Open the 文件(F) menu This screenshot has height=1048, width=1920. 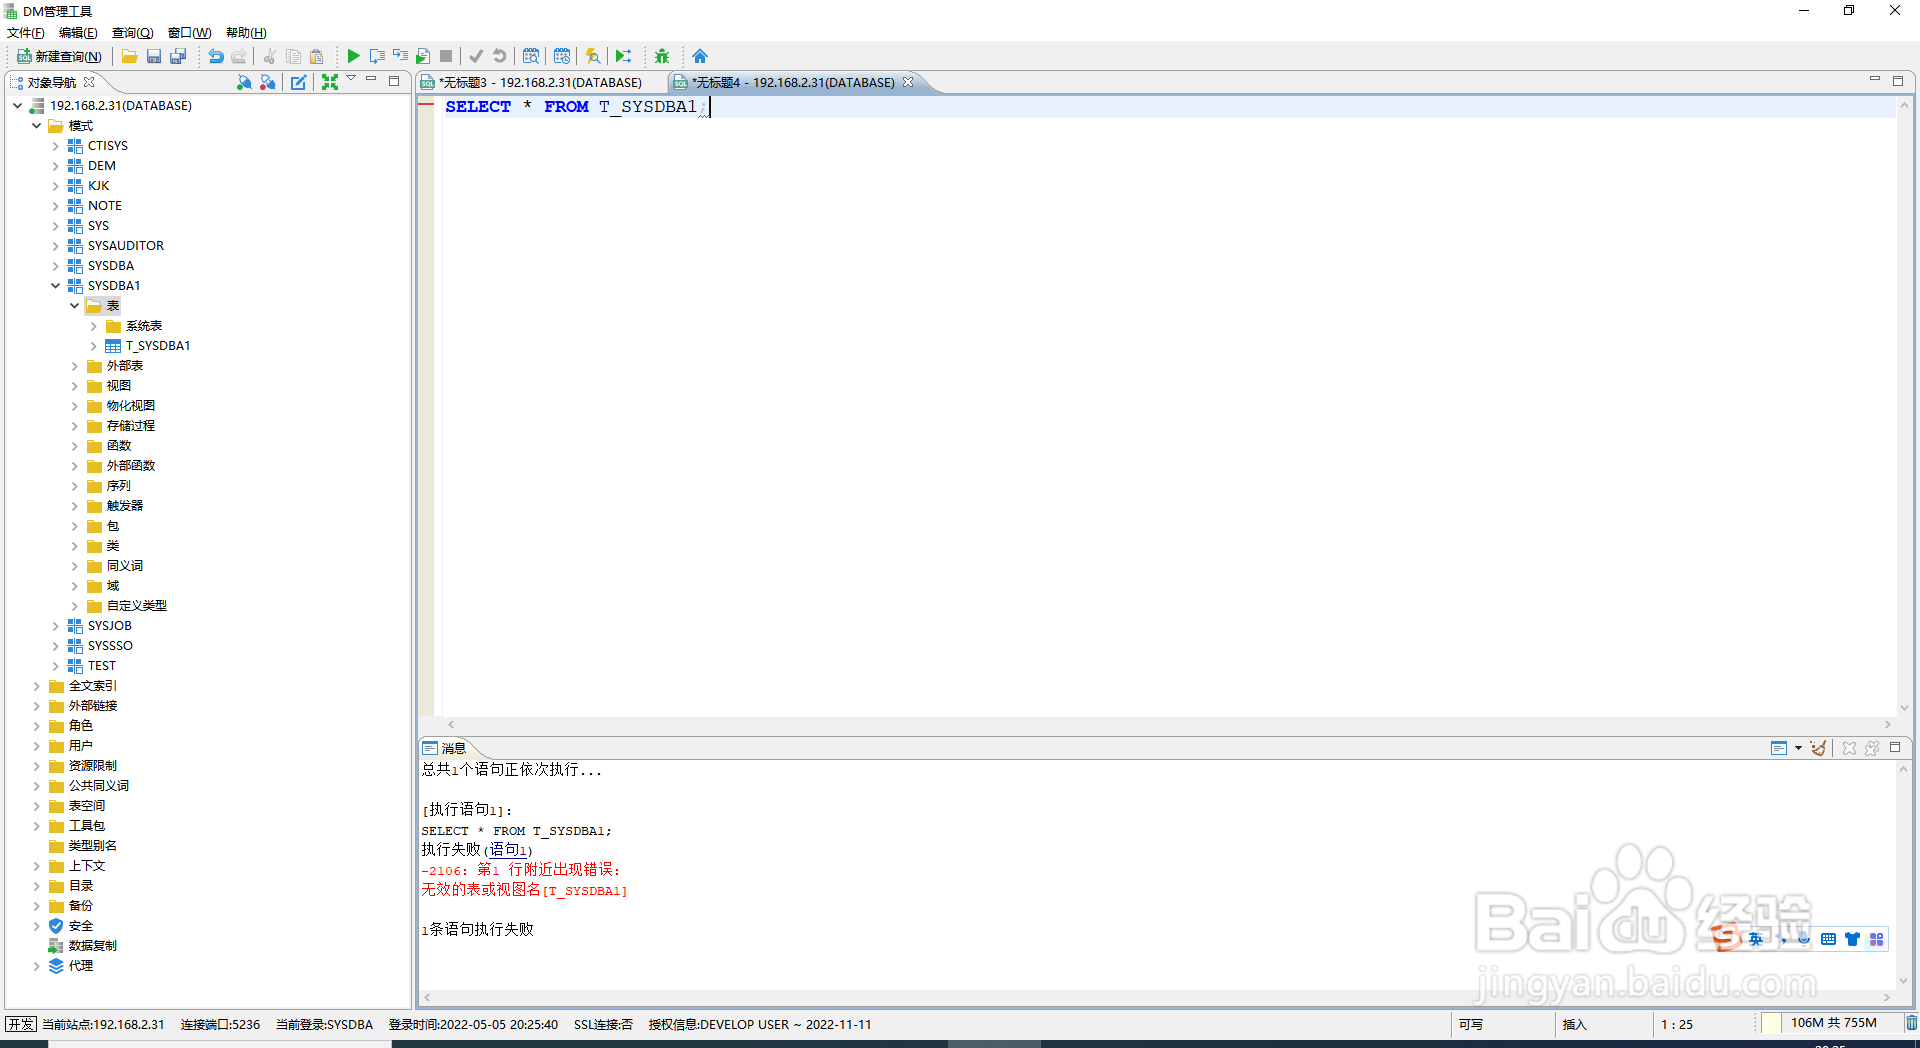[x=26, y=33]
